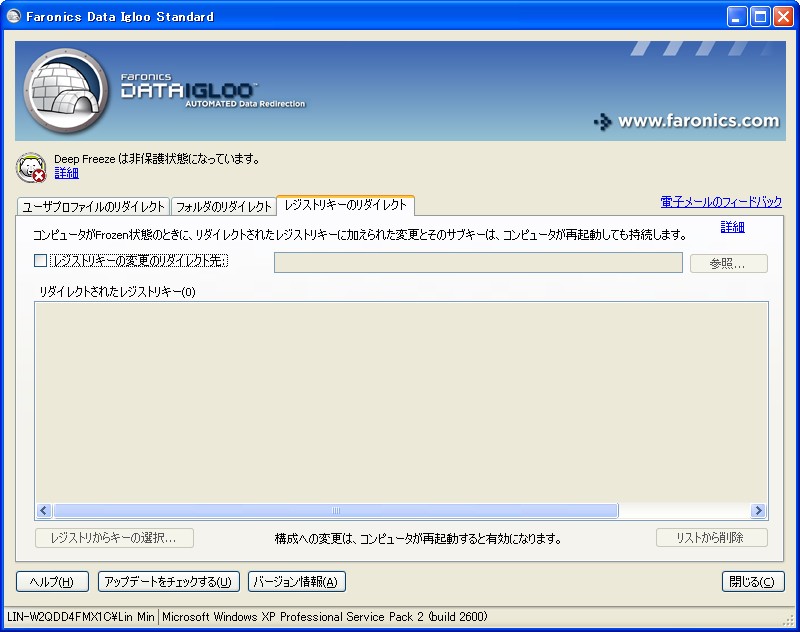Click the Data Igloo logo icon in banner
Viewport: 800px width, 632px height.
[66, 91]
